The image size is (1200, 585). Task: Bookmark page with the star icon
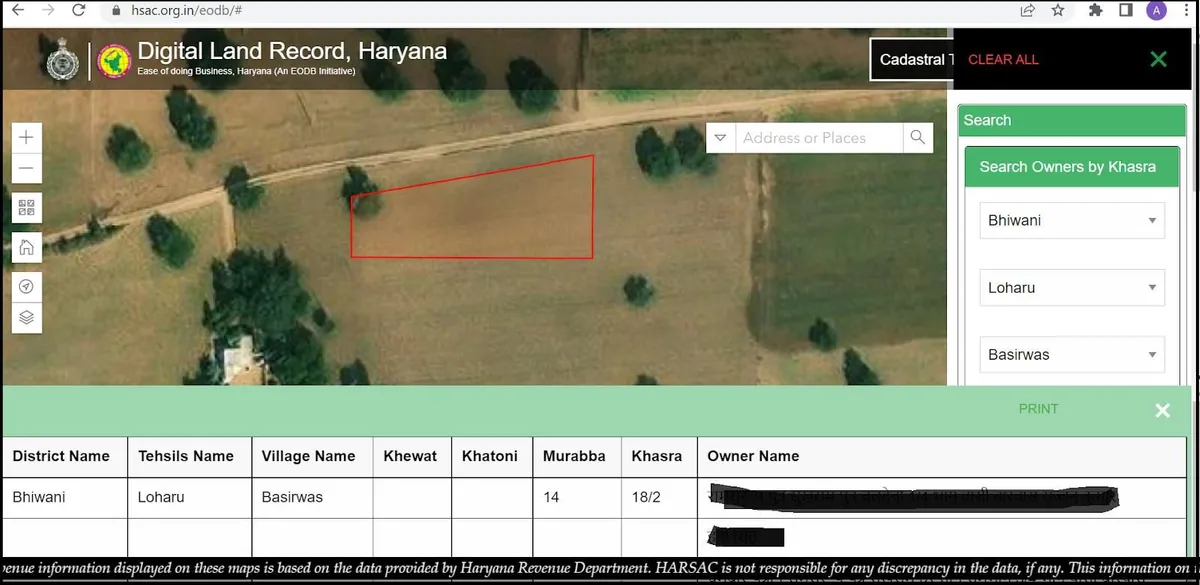(x=1058, y=11)
